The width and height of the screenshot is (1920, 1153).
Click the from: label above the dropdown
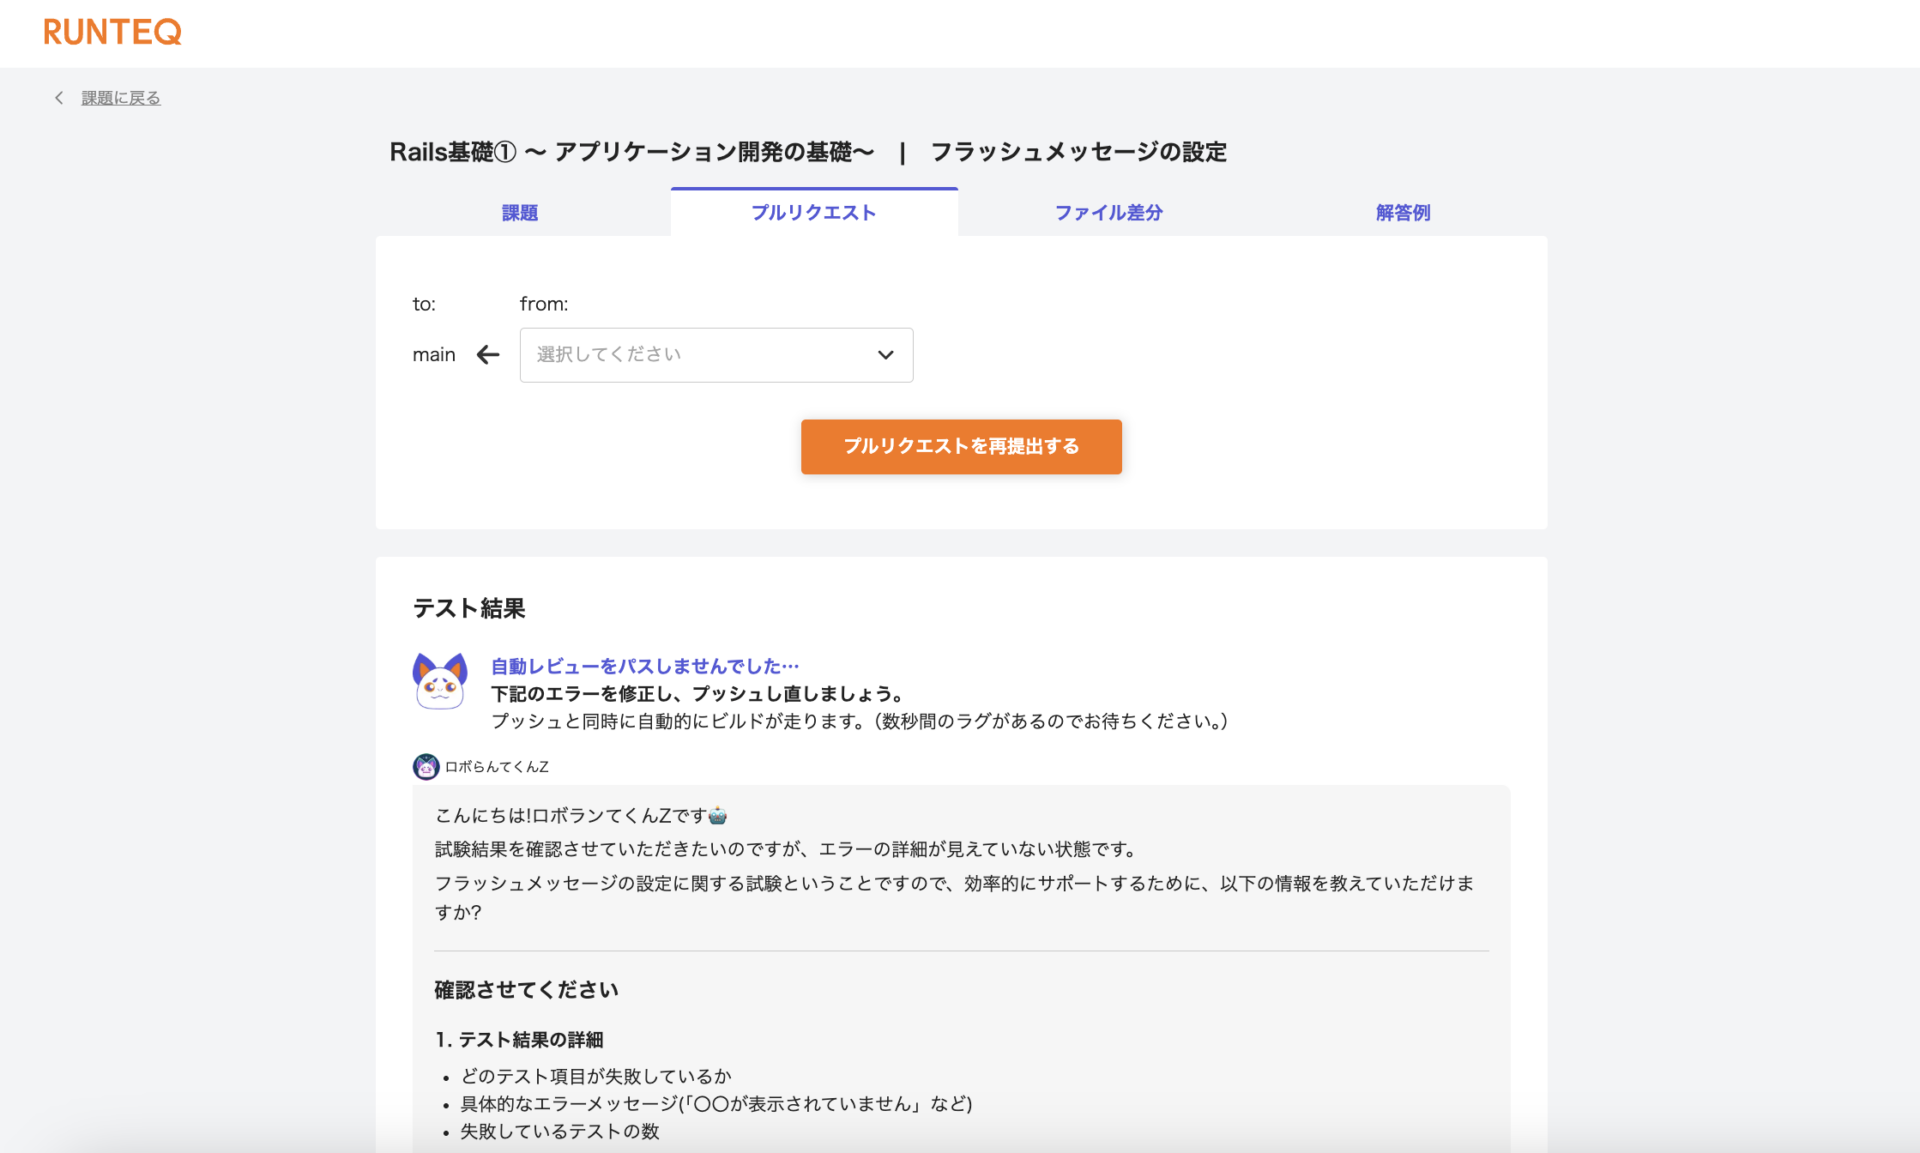click(x=544, y=304)
